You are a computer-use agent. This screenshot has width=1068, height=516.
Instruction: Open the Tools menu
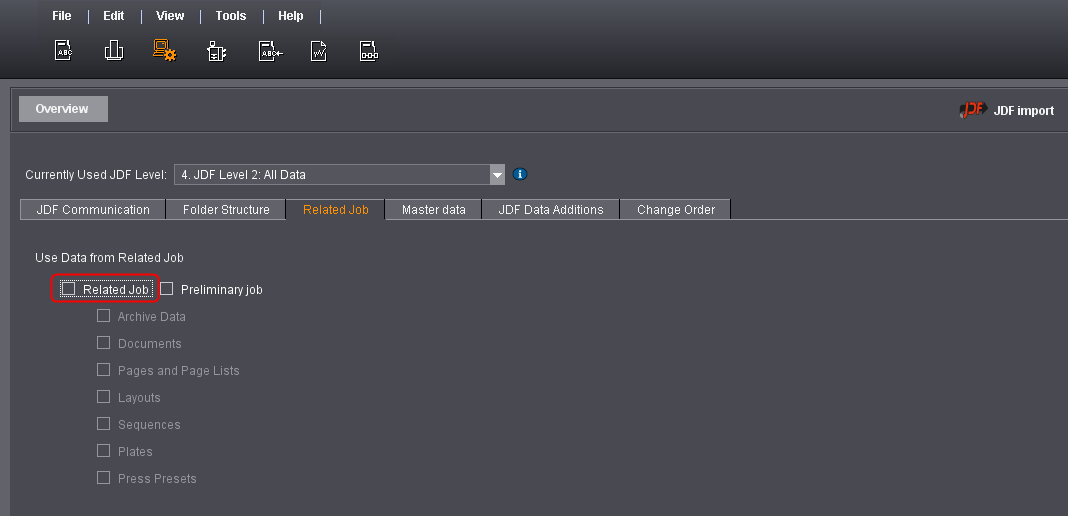231,16
